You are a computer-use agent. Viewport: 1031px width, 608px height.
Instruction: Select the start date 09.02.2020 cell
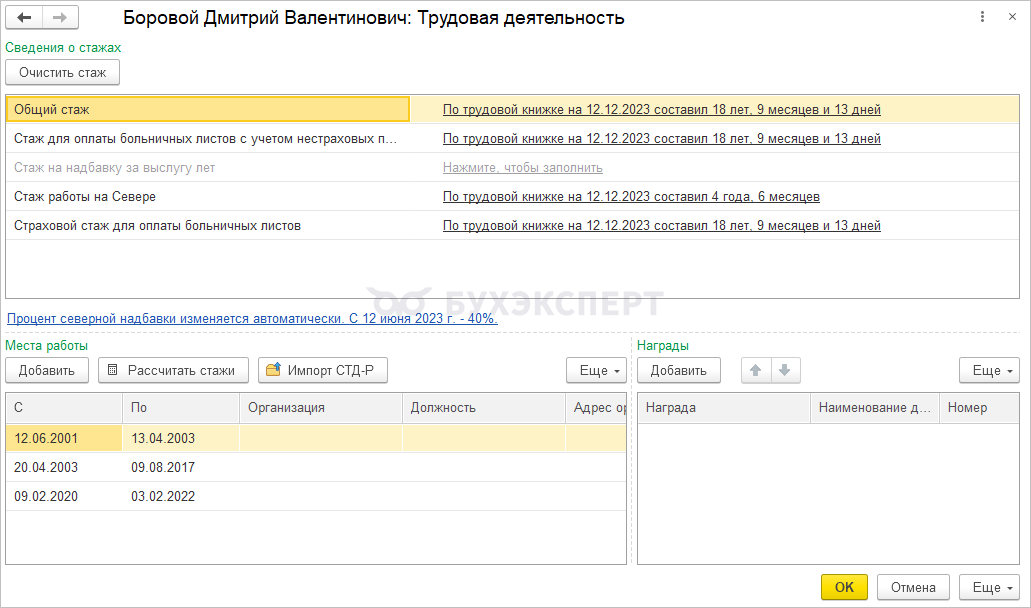click(x=64, y=496)
